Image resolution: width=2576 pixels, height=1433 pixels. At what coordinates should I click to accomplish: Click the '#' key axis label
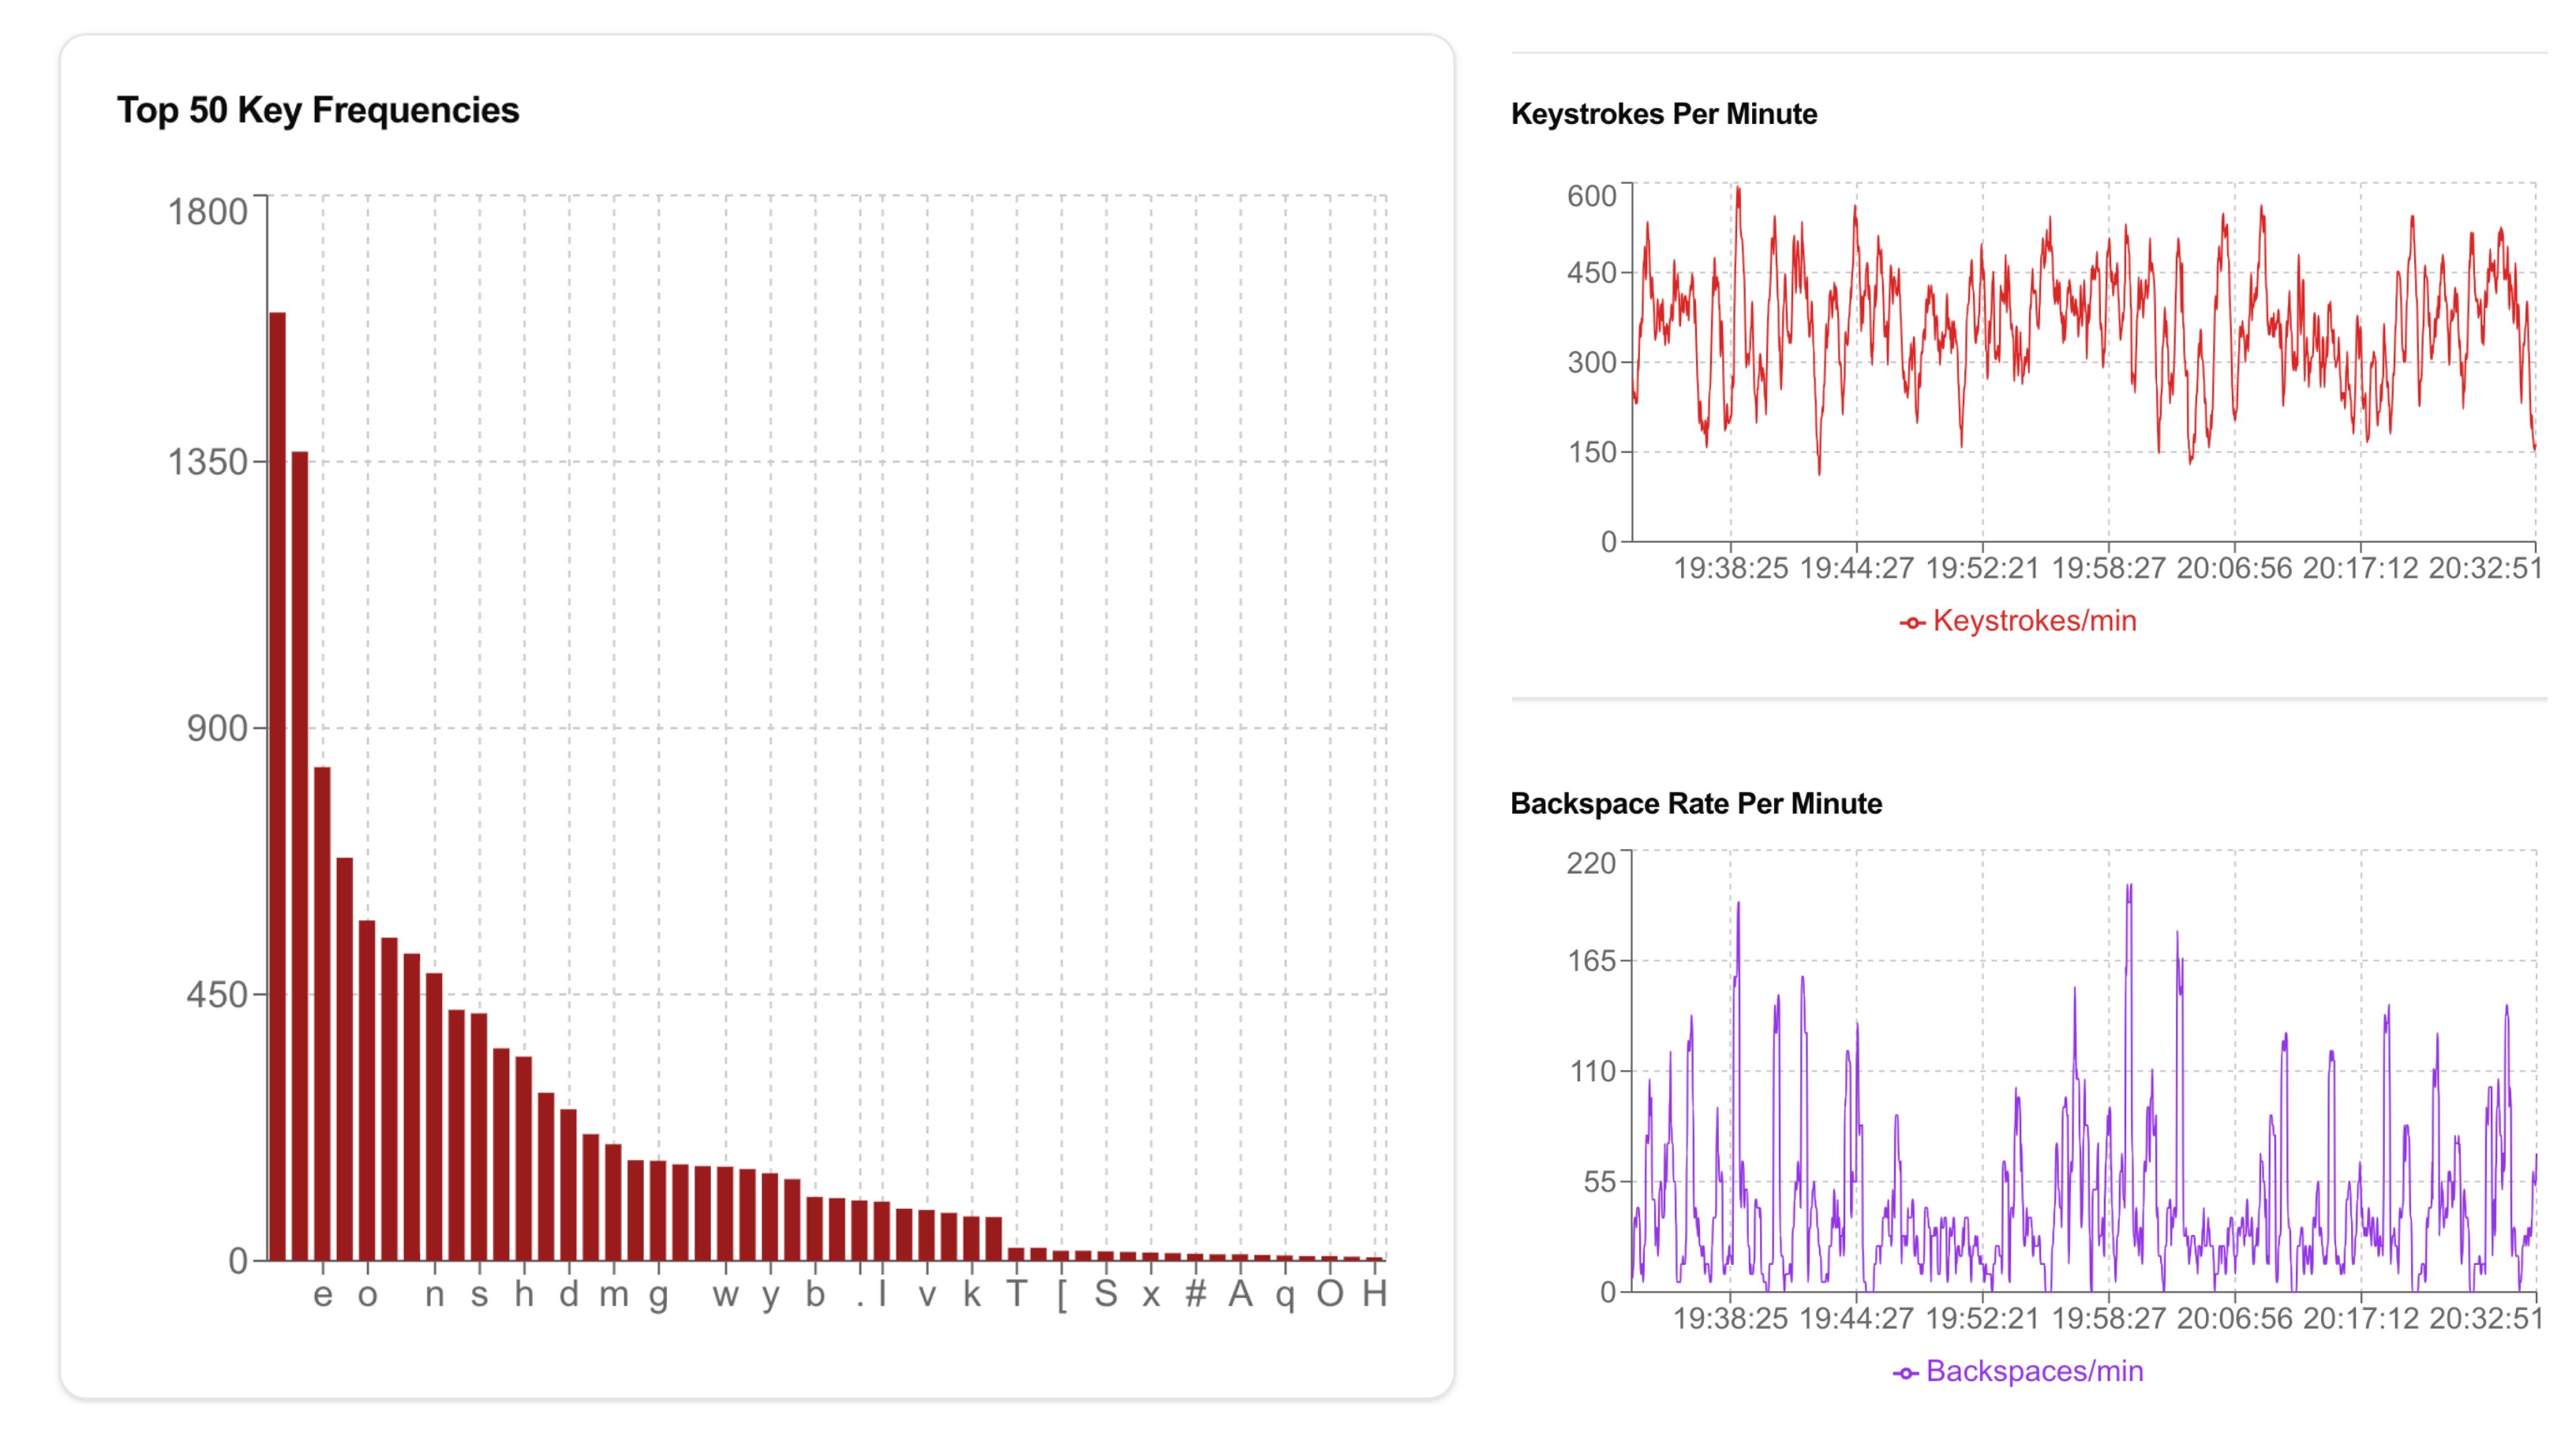(1195, 1294)
